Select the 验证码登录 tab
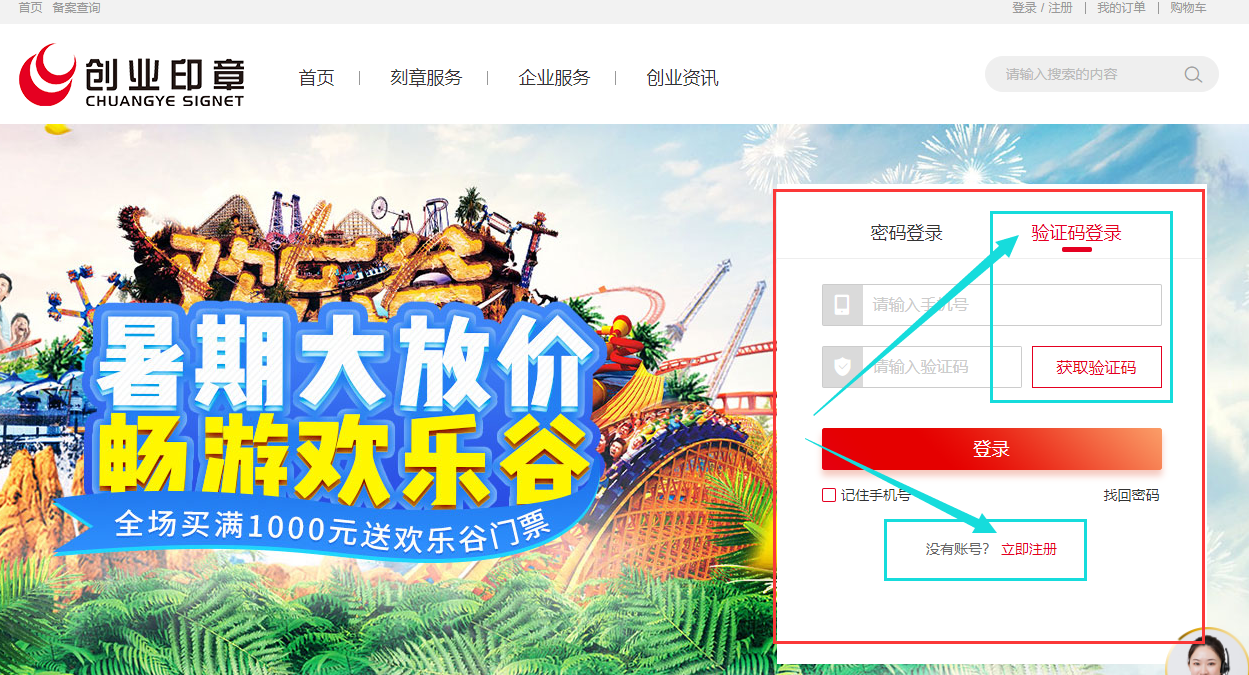This screenshot has width=1249, height=675. coord(1076,233)
